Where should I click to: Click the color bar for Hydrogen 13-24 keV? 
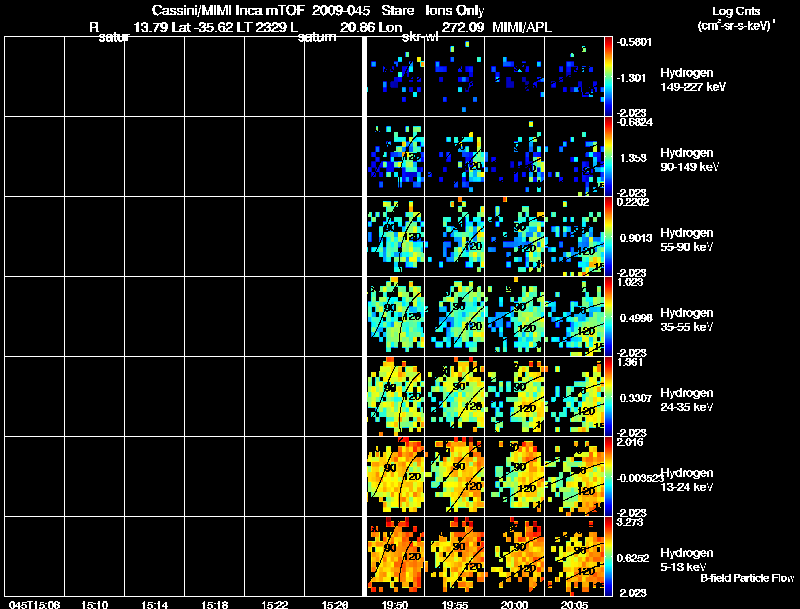[x=608, y=477]
